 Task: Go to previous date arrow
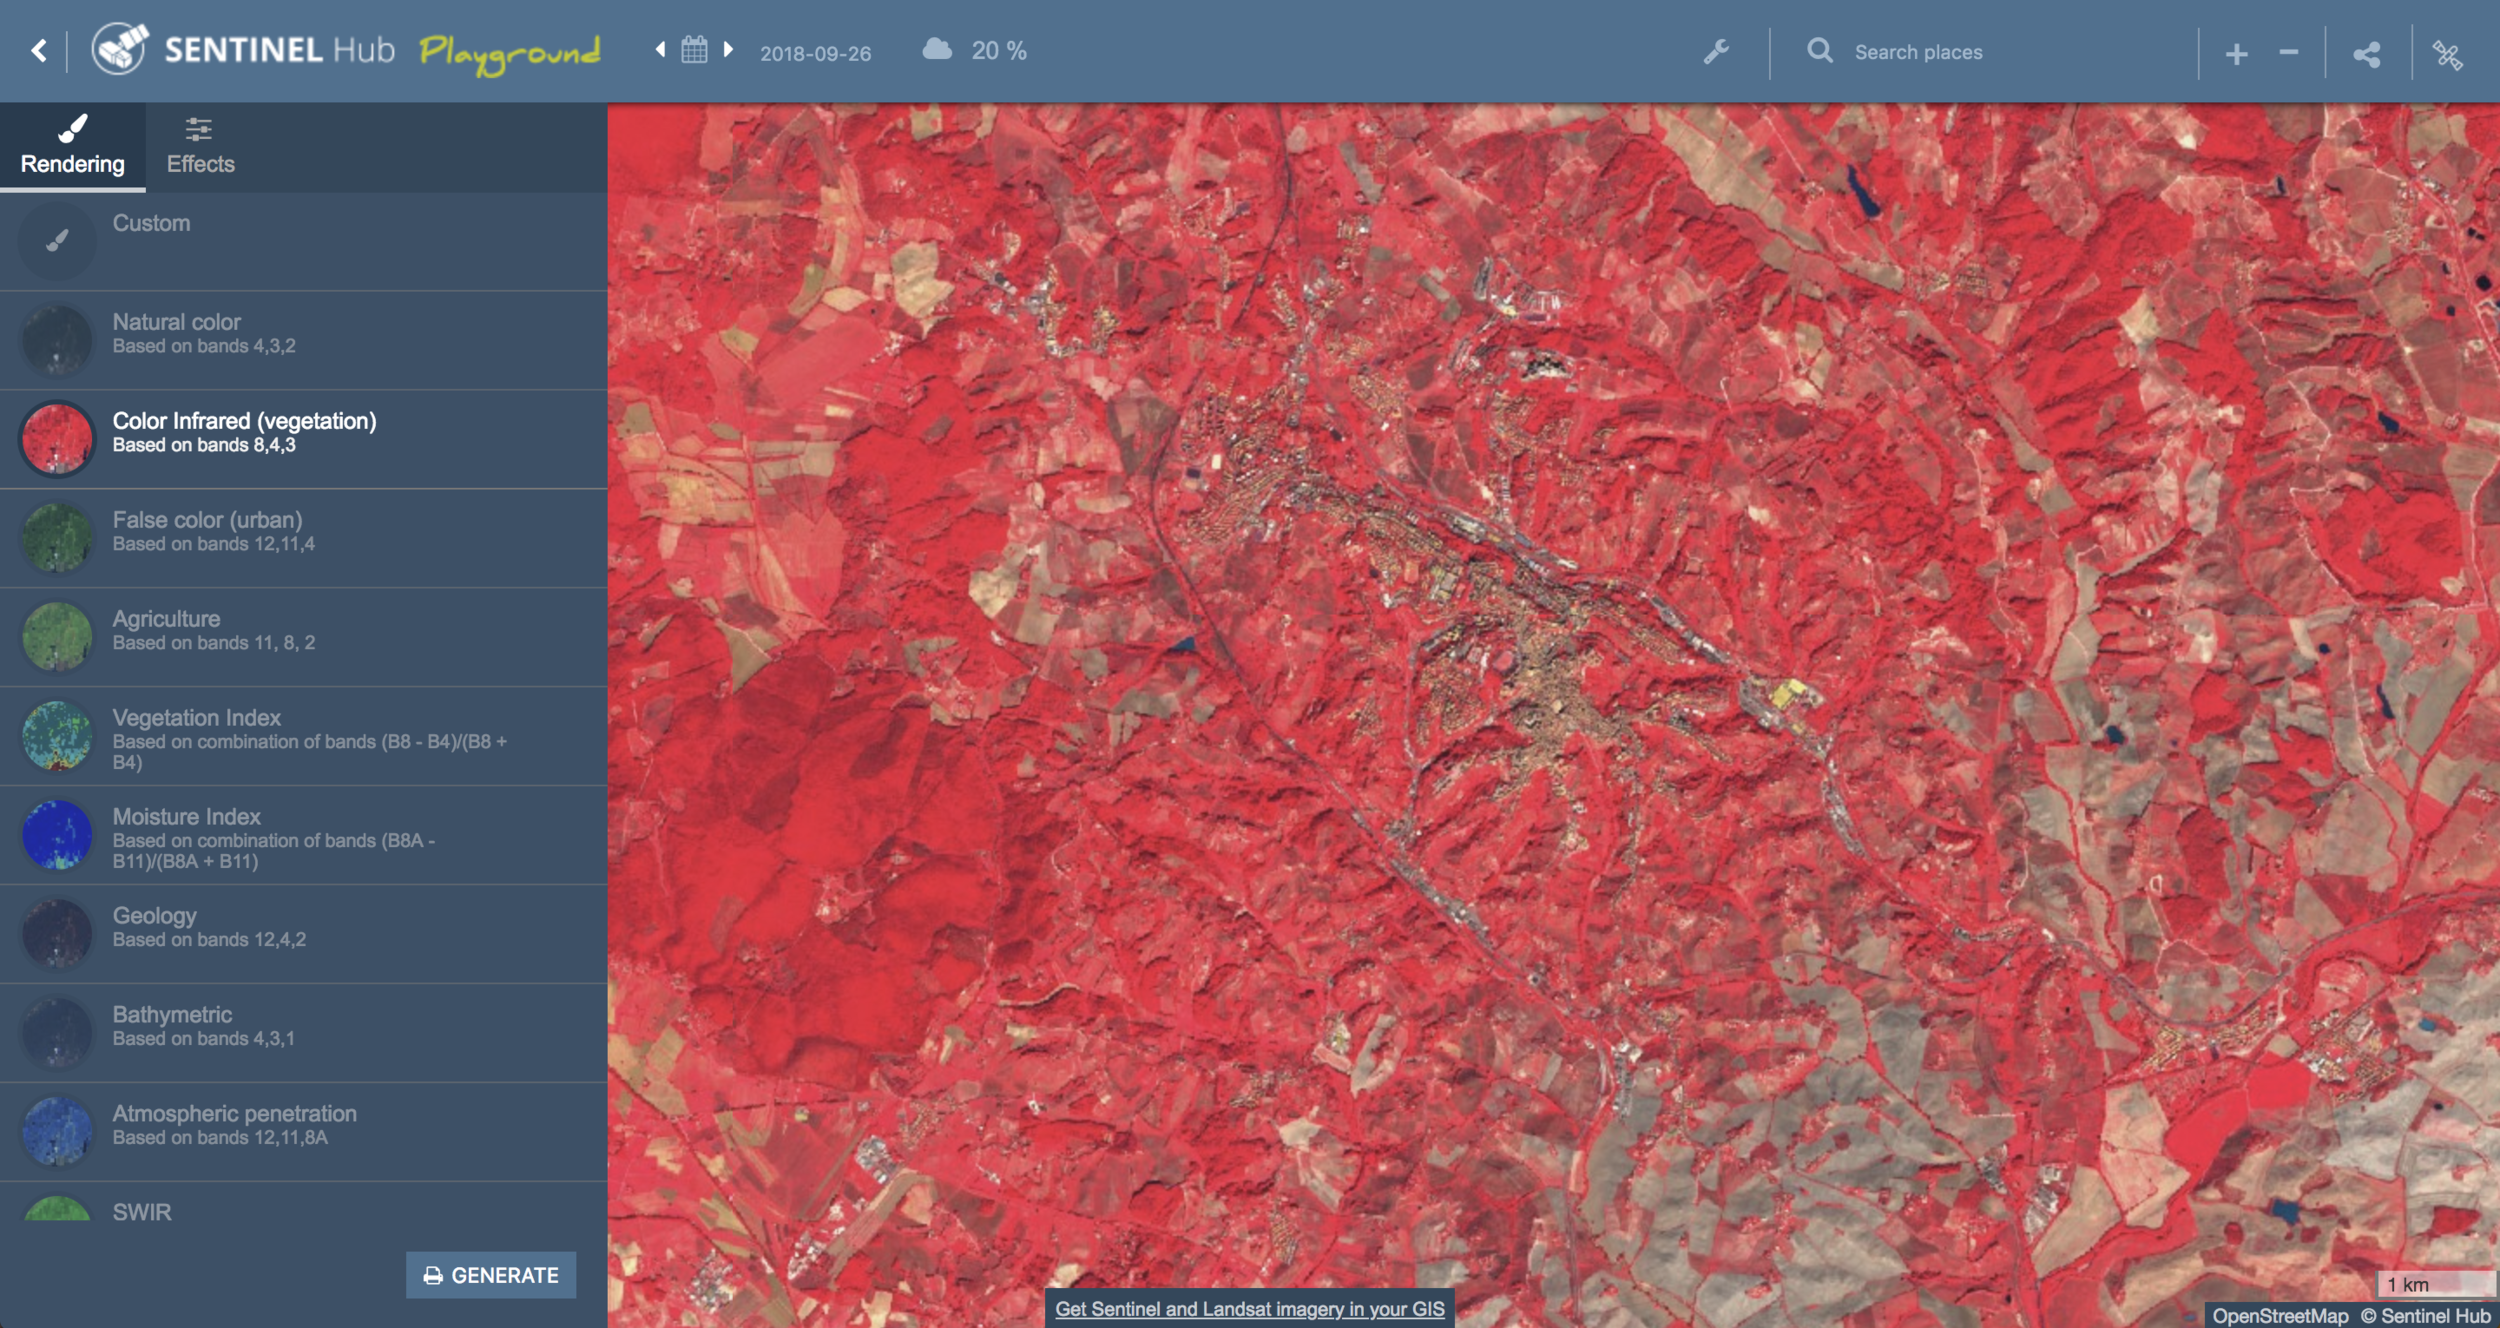coord(660,50)
